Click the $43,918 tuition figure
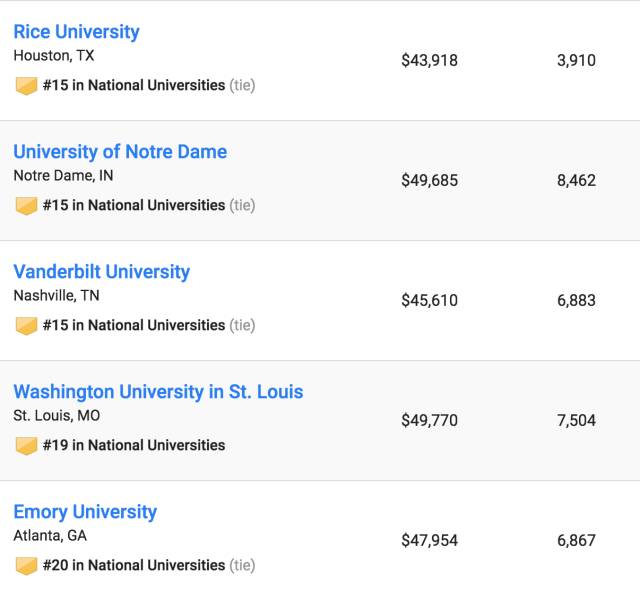Viewport: 640px width, 599px height. coord(429,60)
